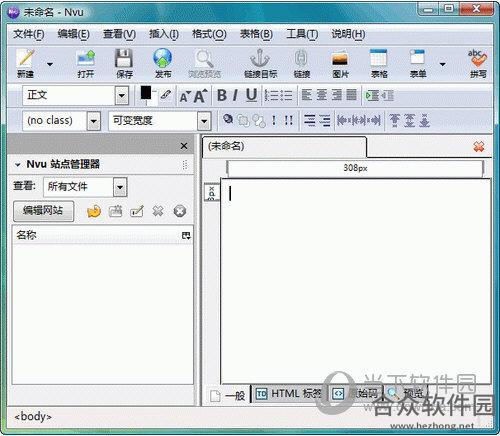Click the browser preview magnifier icon
The height and width of the screenshot is (436, 500).
[204, 63]
